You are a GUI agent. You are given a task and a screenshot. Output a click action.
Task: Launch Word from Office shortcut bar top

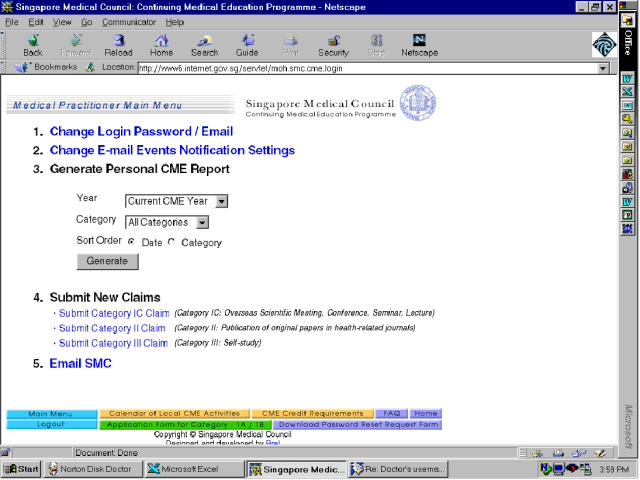627,78
